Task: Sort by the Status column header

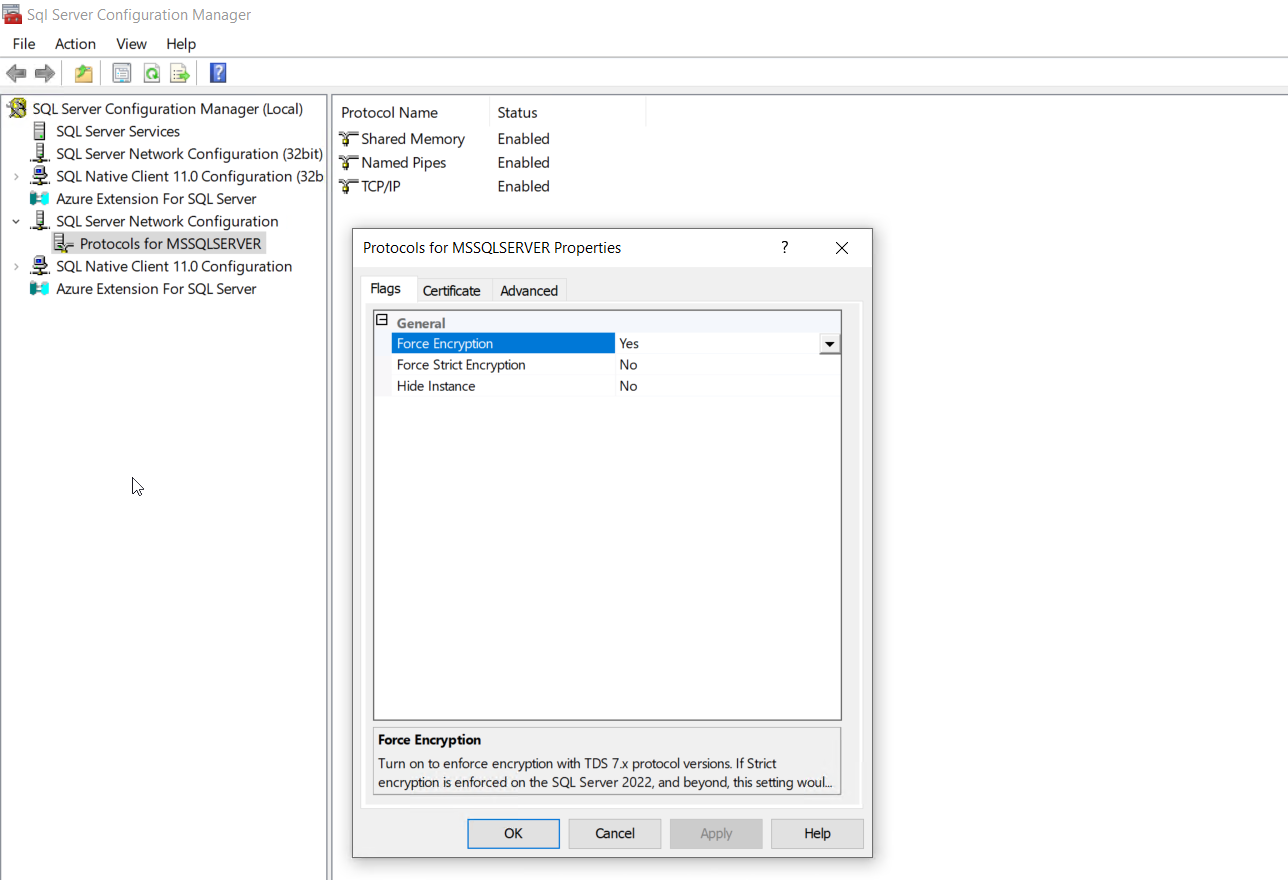Action: click(568, 113)
